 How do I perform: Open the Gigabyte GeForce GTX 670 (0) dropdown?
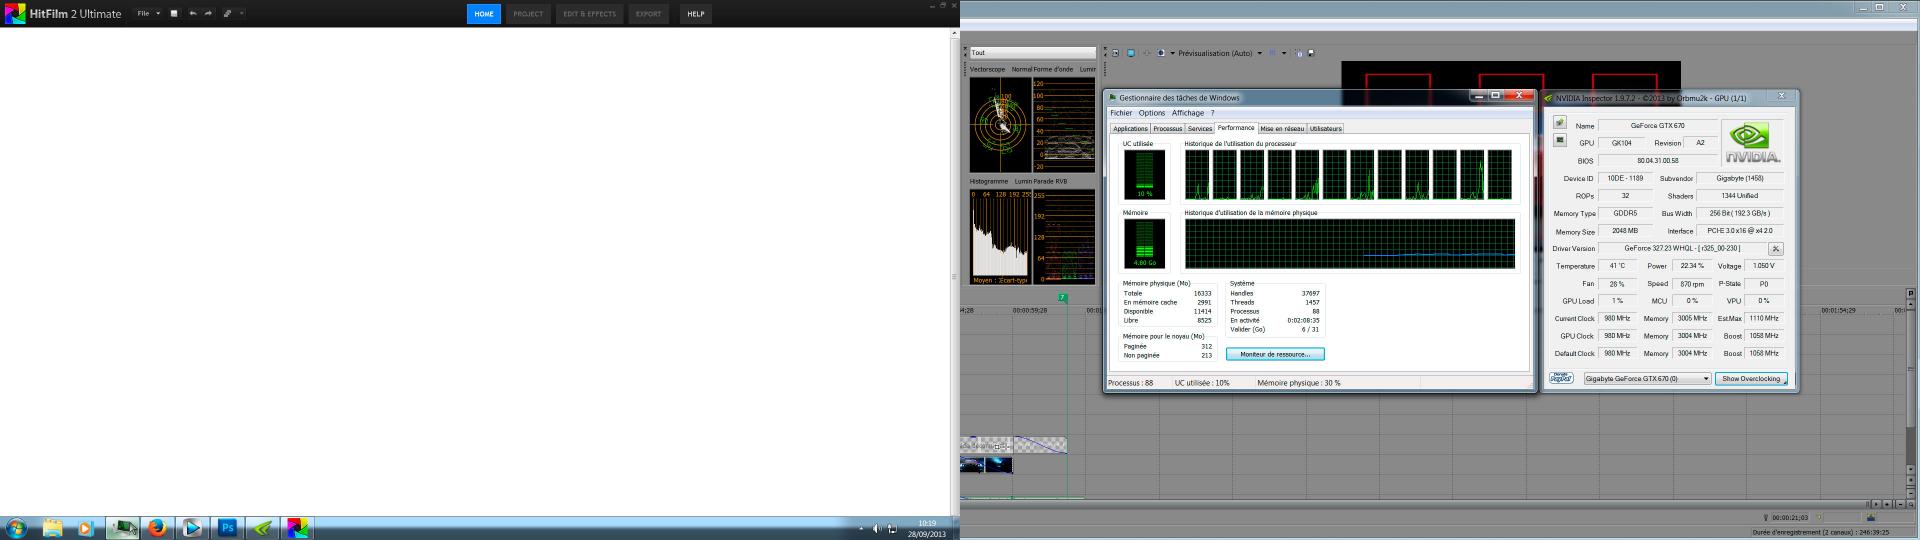point(1647,379)
